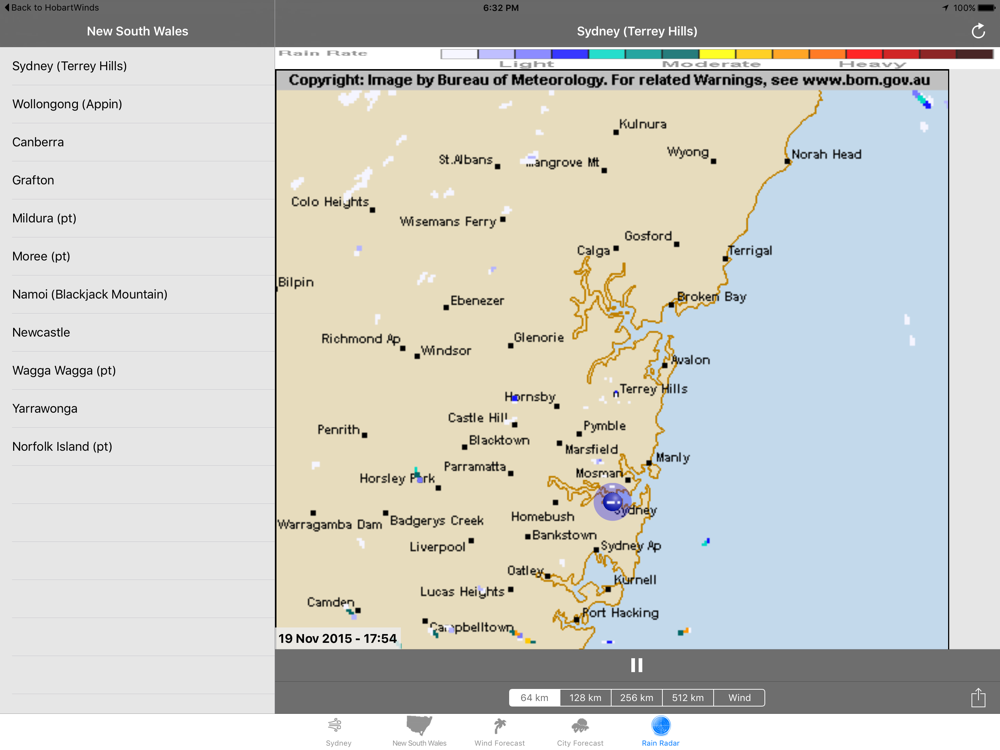
Task: Open the Grafton radar
Action: pos(137,180)
